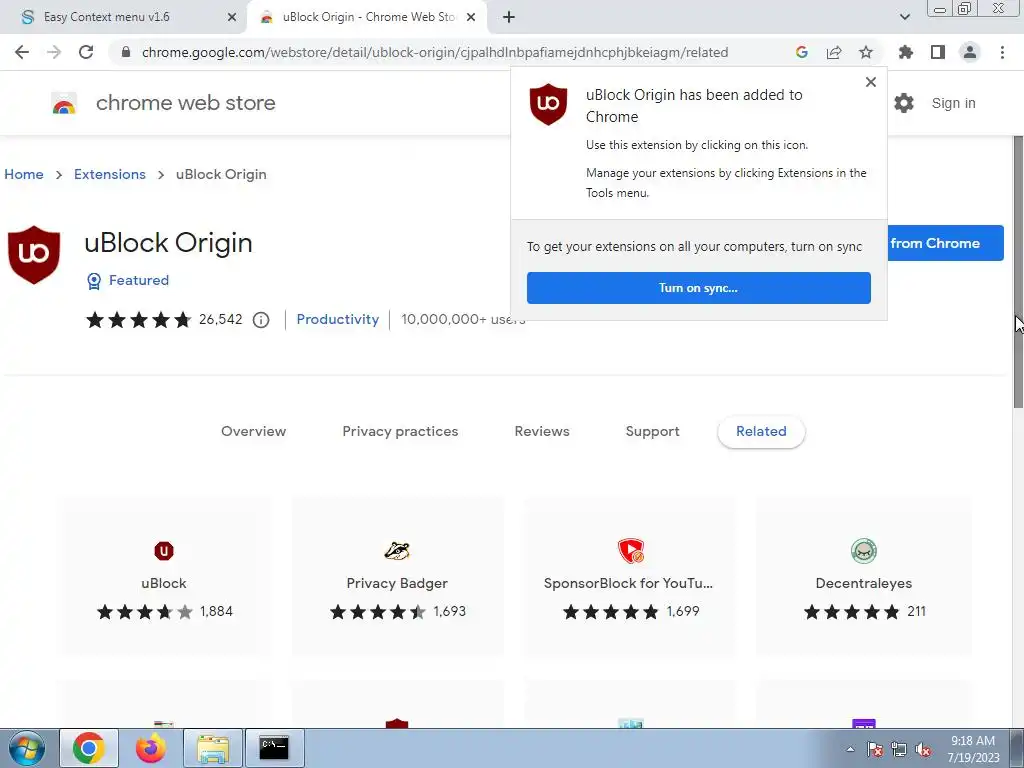Click the uBlock Origin shield in popup
Screen dimensions: 1024x768
tap(548, 104)
